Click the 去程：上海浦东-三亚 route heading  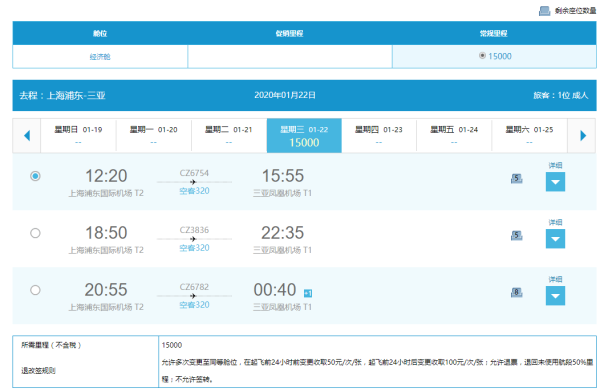pyautogui.click(x=62, y=95)
